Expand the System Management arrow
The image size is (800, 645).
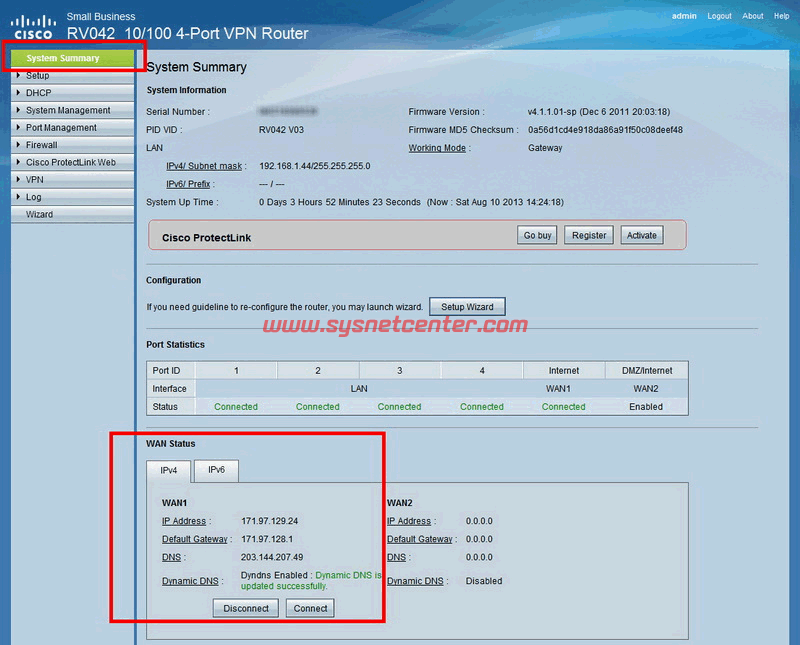pyautogui.click(x=18, y=110)
